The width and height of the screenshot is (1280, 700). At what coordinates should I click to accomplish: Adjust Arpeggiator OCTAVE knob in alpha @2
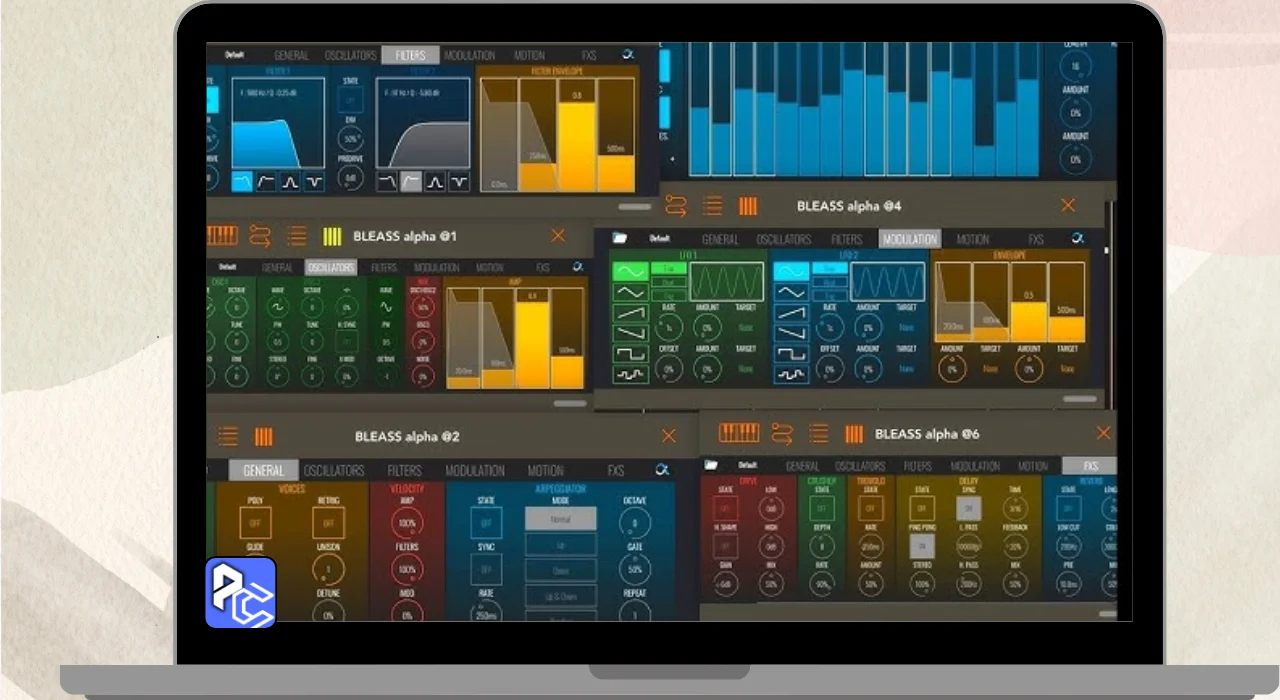[x=634, y=522]
